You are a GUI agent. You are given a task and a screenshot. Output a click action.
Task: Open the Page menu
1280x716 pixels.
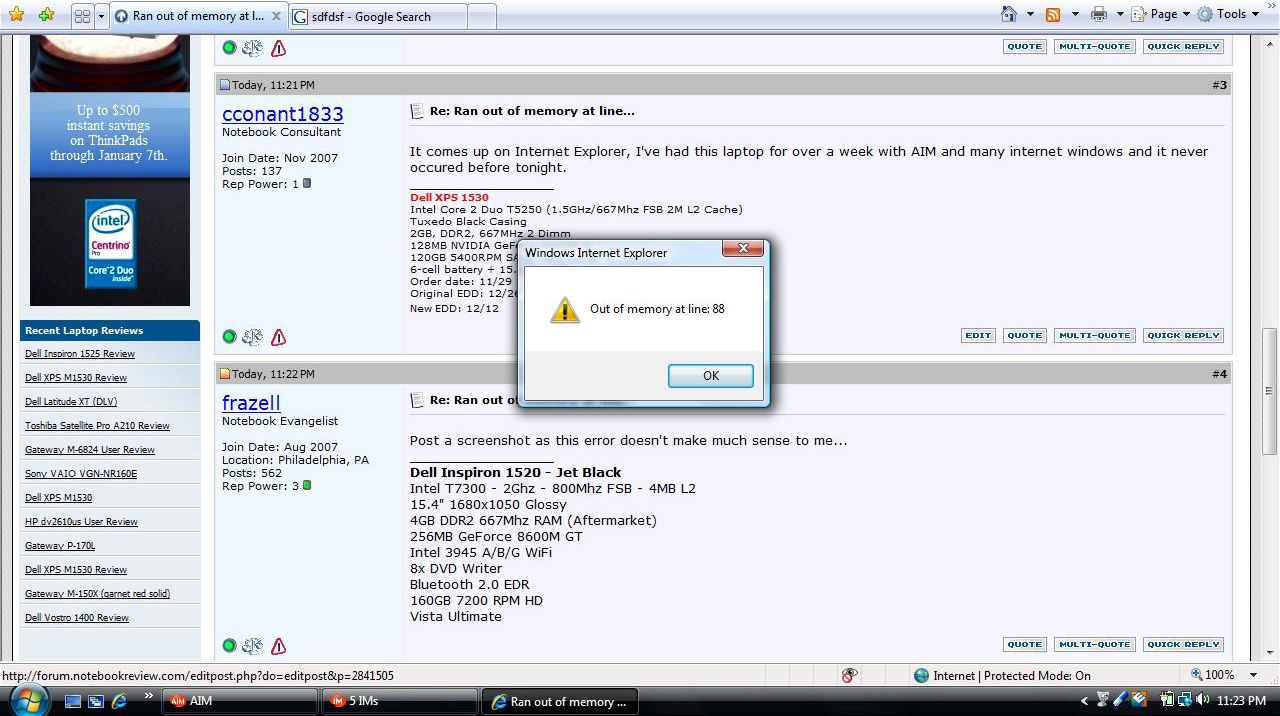point(1161,14)
